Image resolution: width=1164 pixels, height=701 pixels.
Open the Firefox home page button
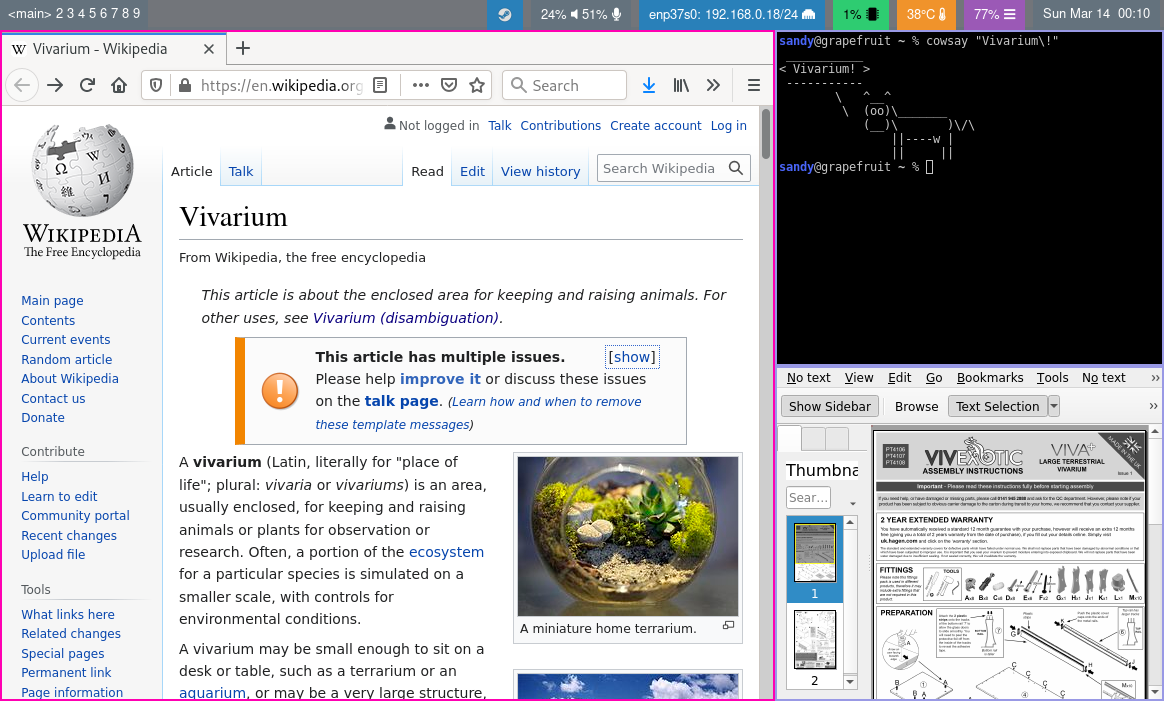pos(119,85)
